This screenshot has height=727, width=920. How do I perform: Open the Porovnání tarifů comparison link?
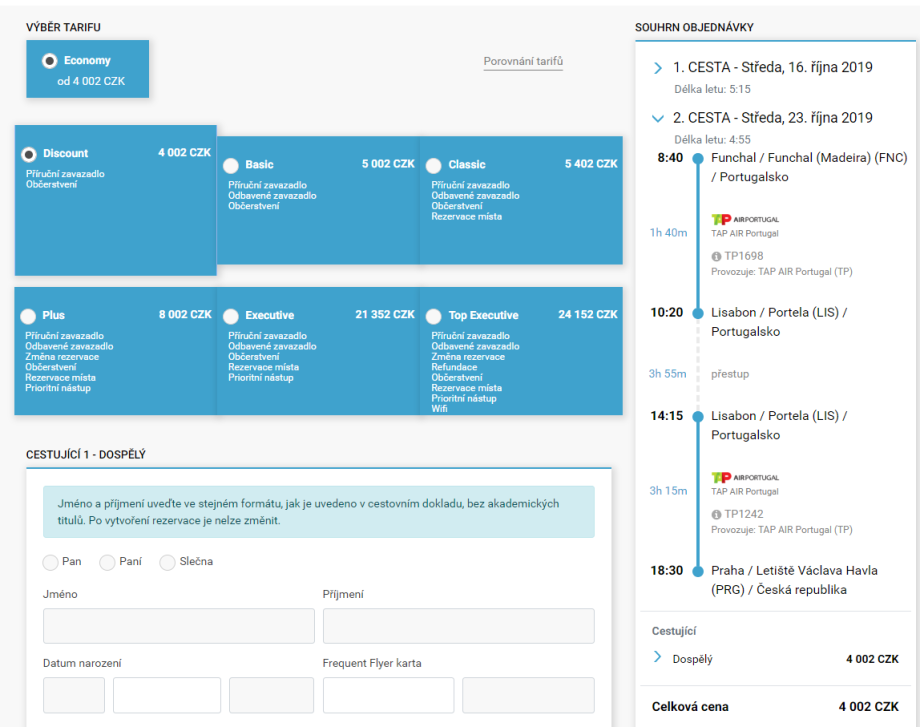coord(523,62)
